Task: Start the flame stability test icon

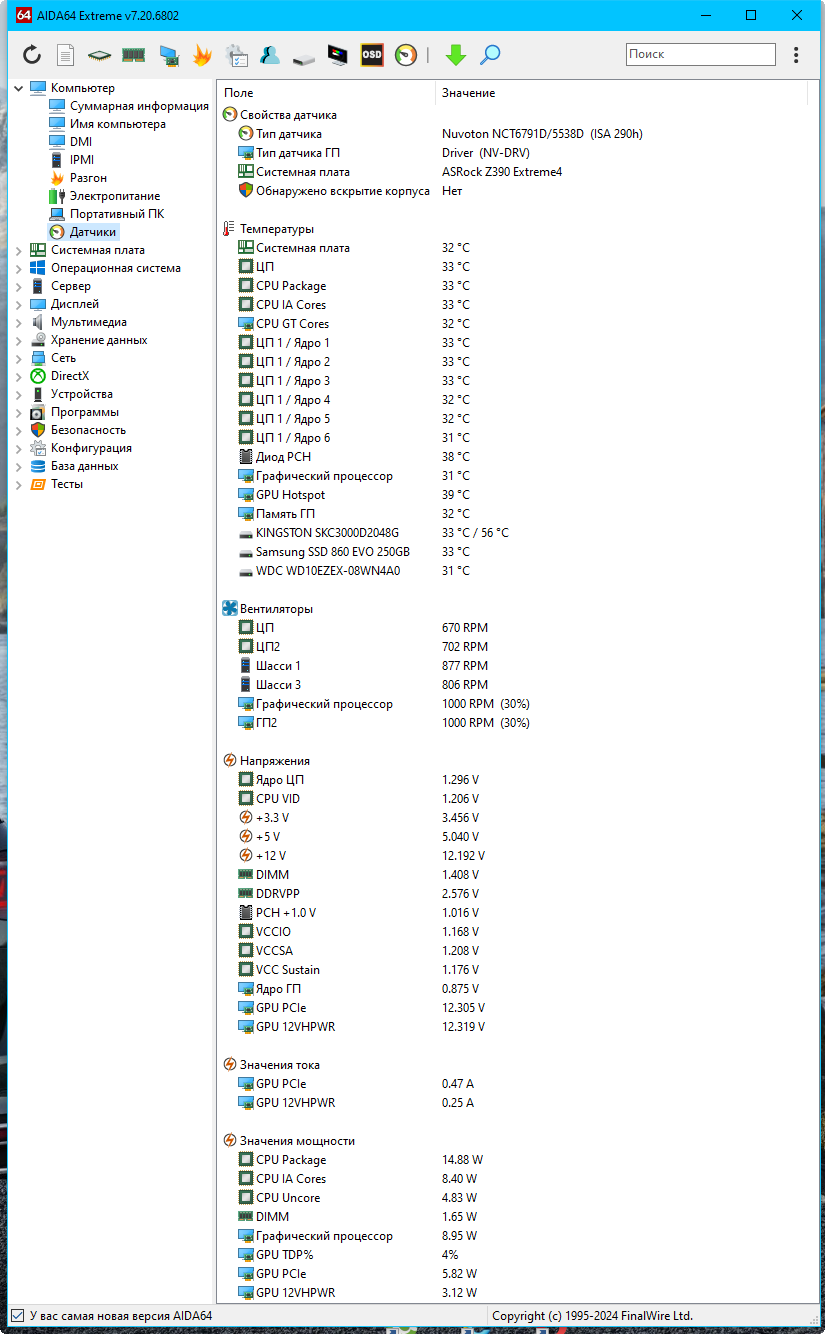Action: pos(202,55)
